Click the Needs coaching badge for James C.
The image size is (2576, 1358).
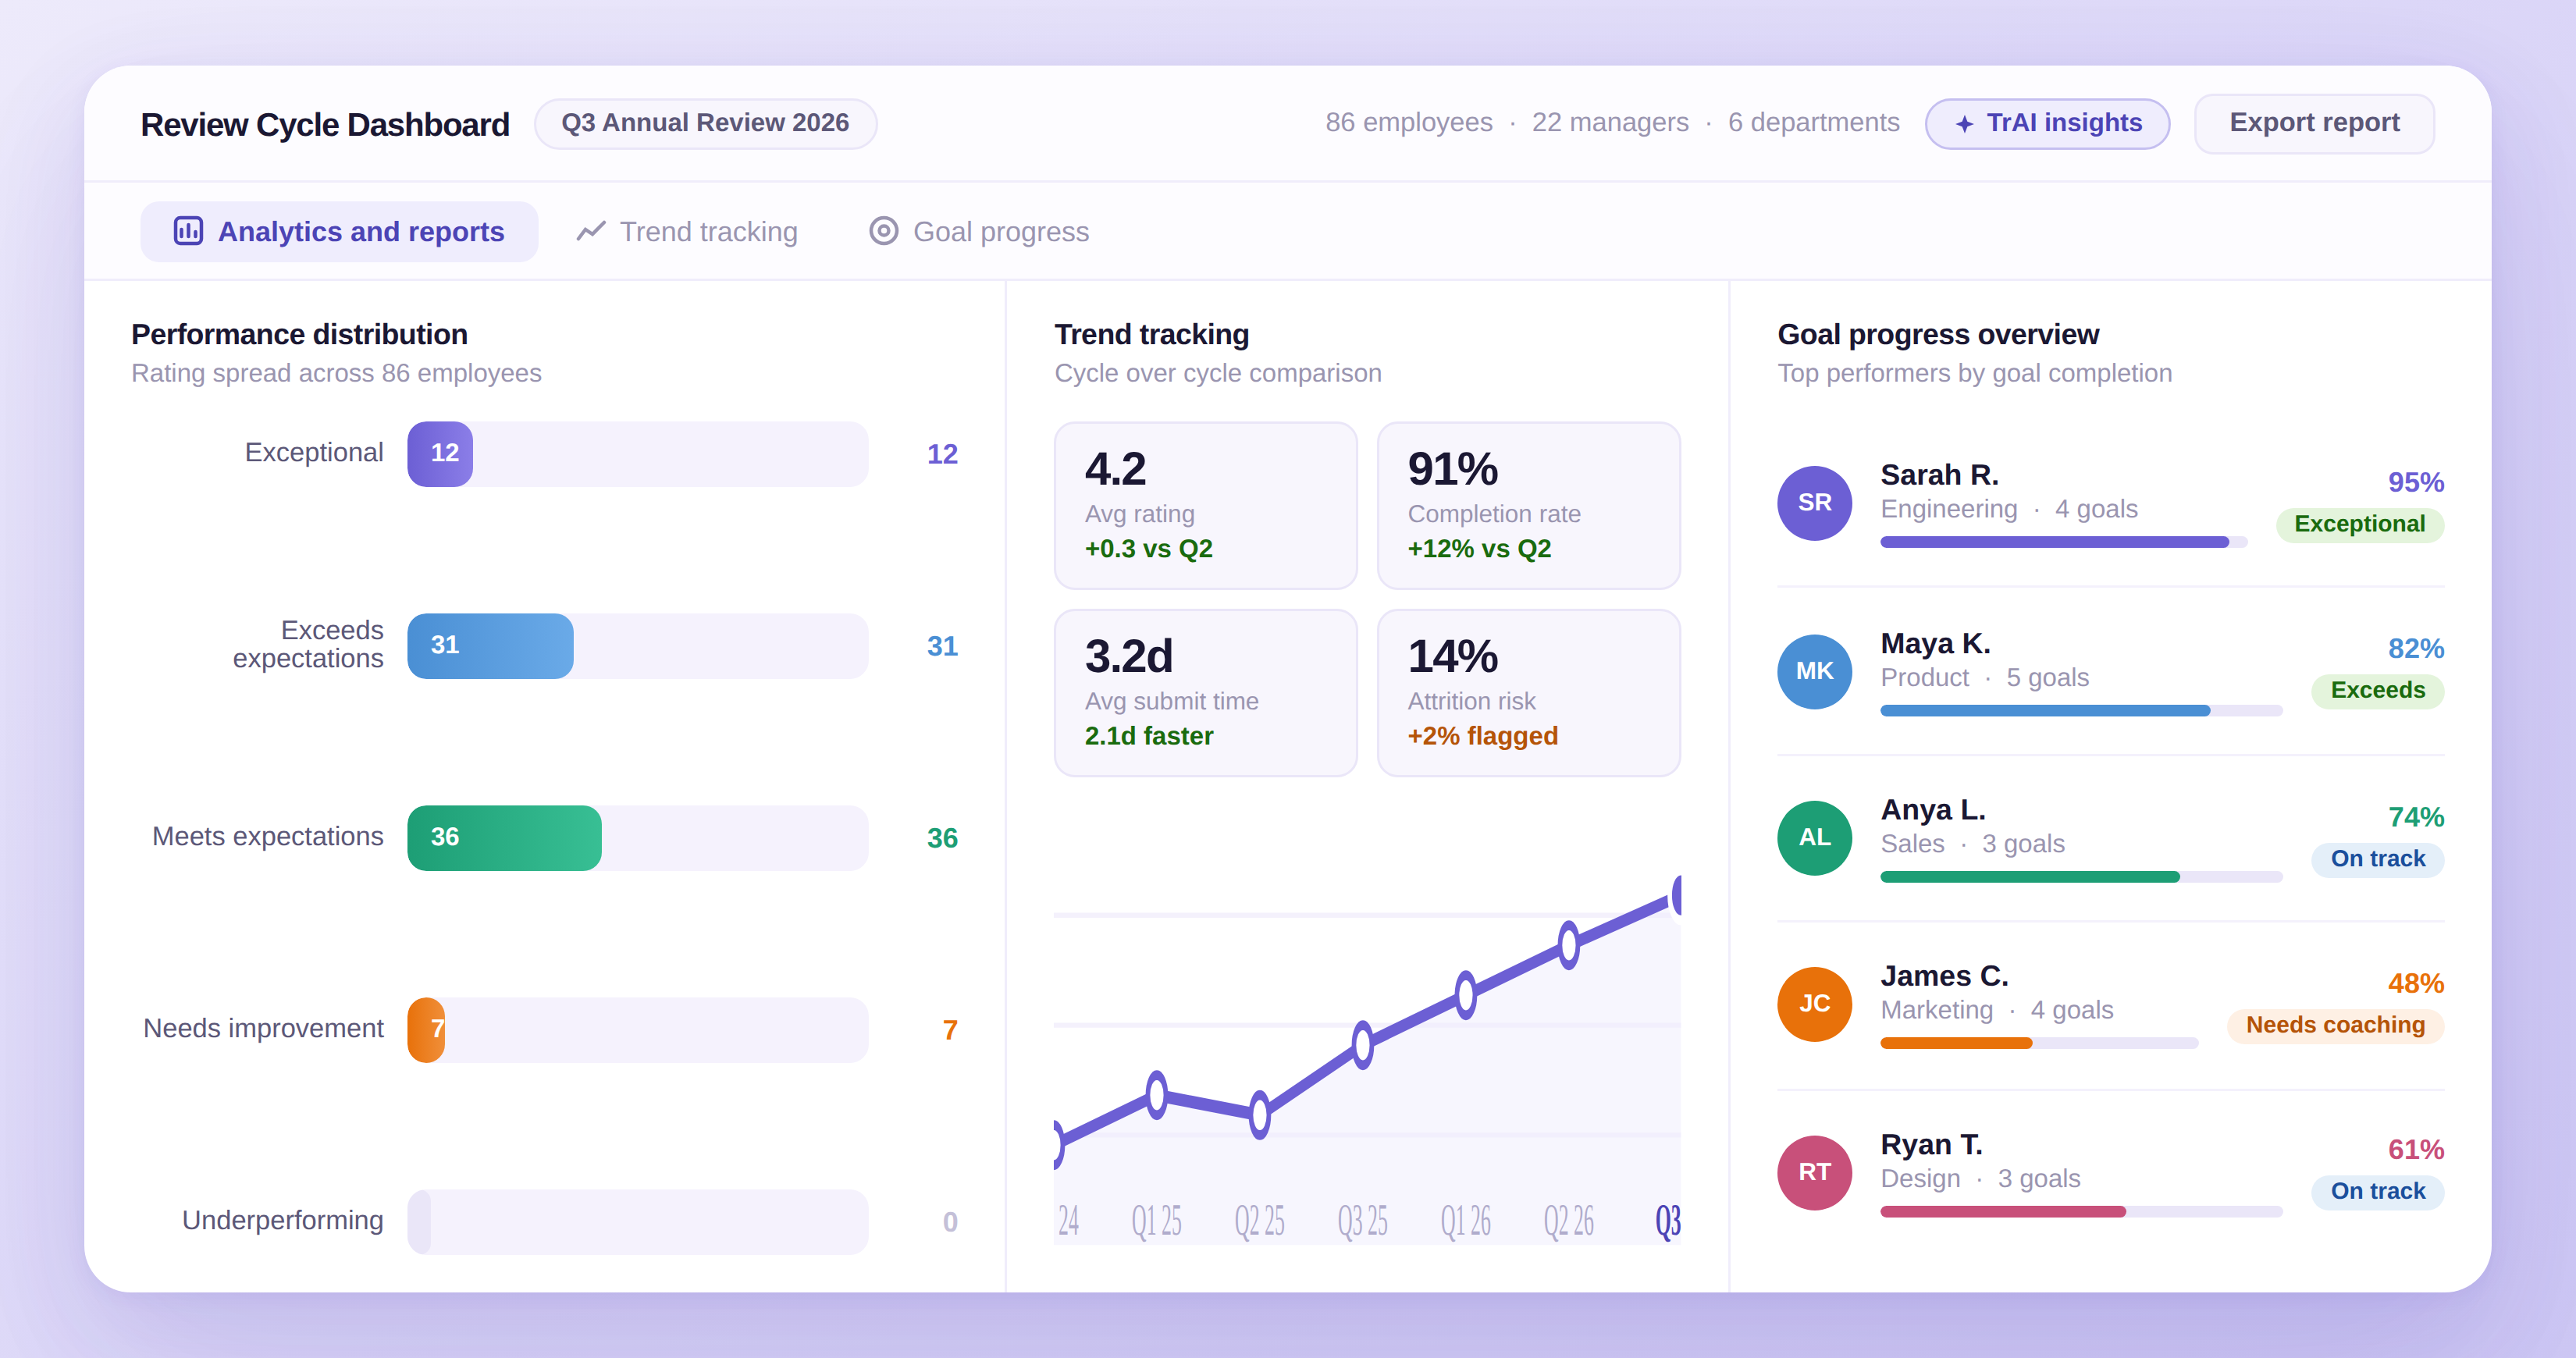tap(2335, 1025)
